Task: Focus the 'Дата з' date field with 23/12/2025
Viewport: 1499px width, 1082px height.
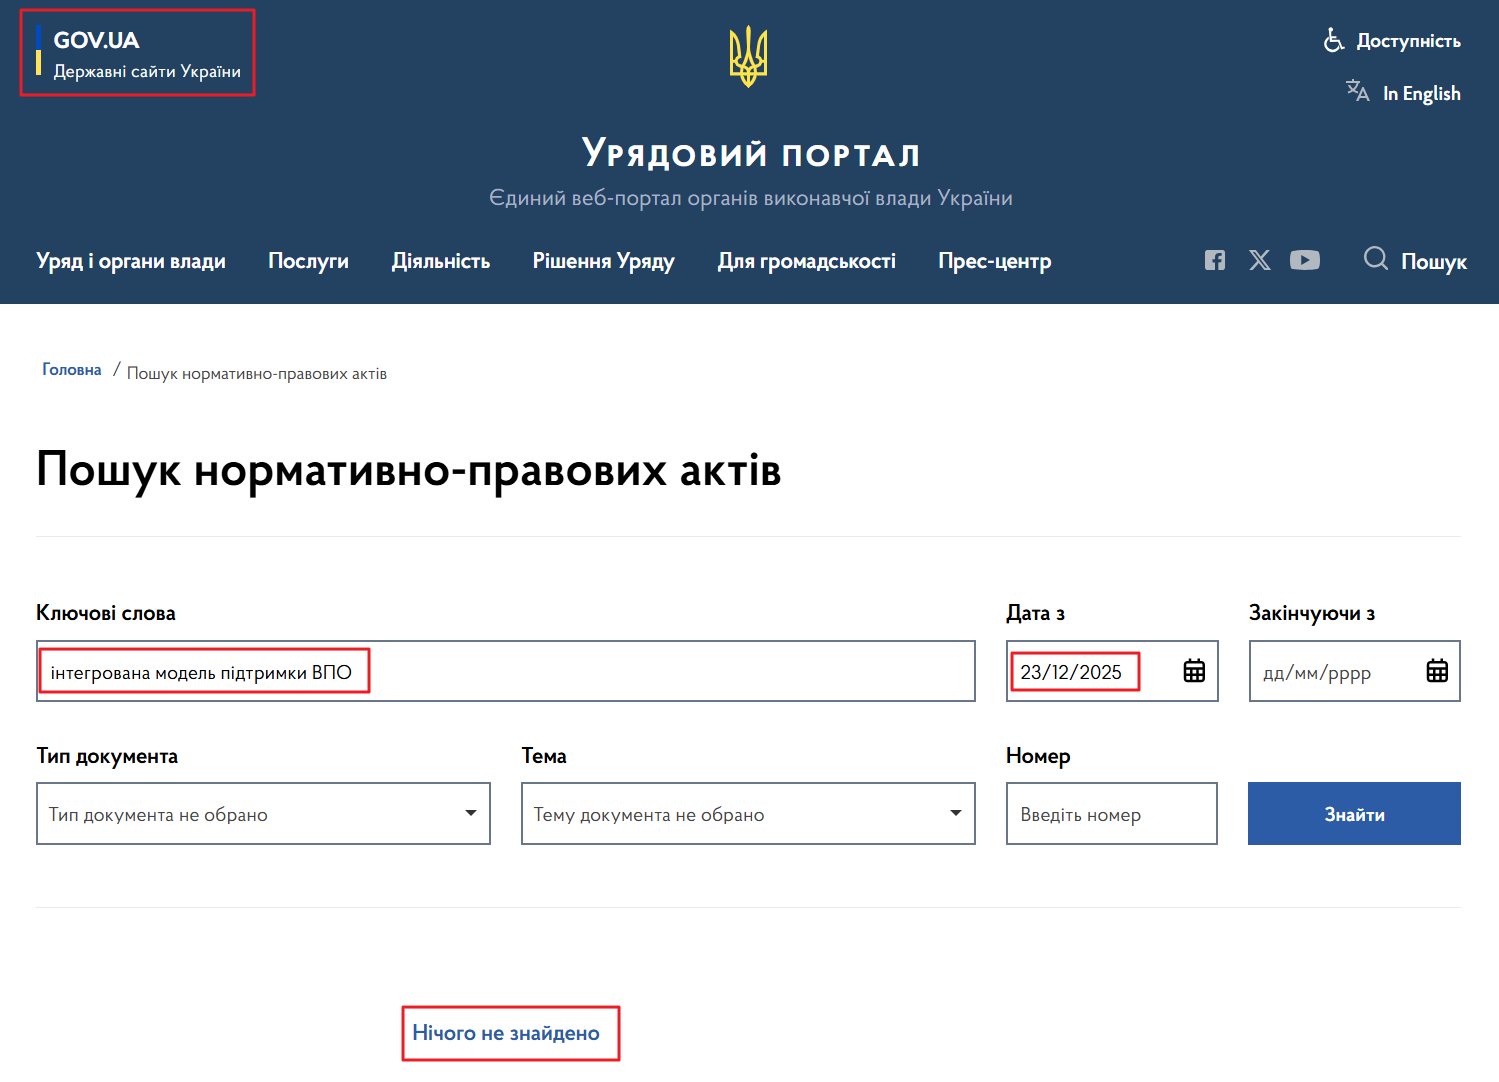Action: point(1112,671)
